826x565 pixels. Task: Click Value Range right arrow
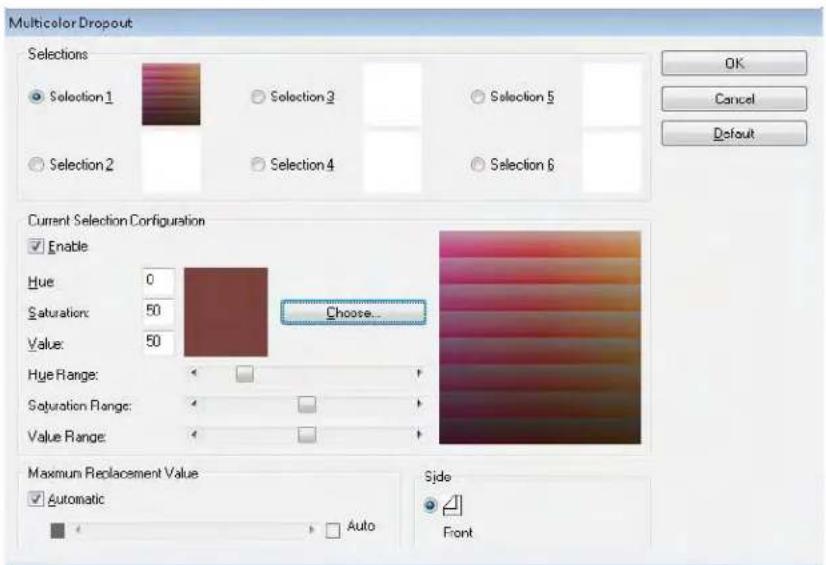click(x=419, y=435)
